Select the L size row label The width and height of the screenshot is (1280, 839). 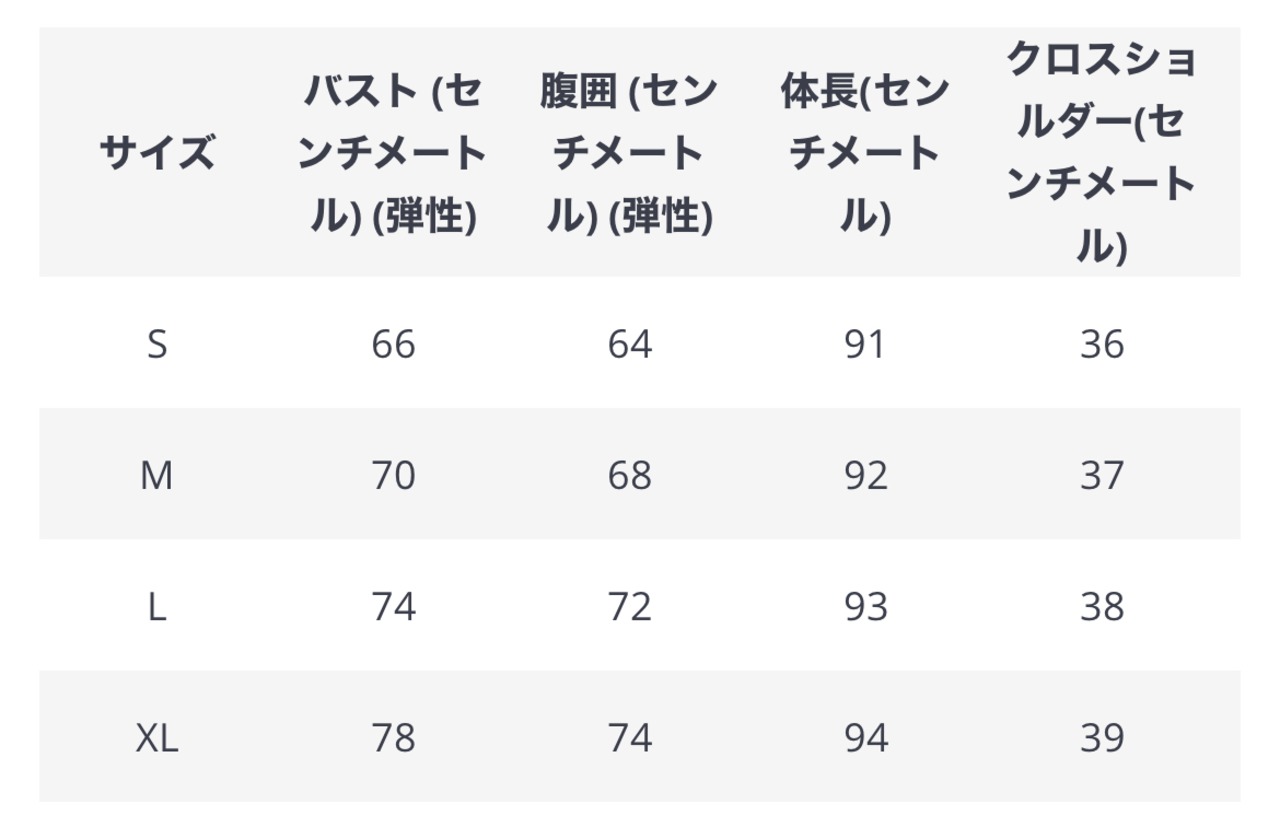coord(157,607)
